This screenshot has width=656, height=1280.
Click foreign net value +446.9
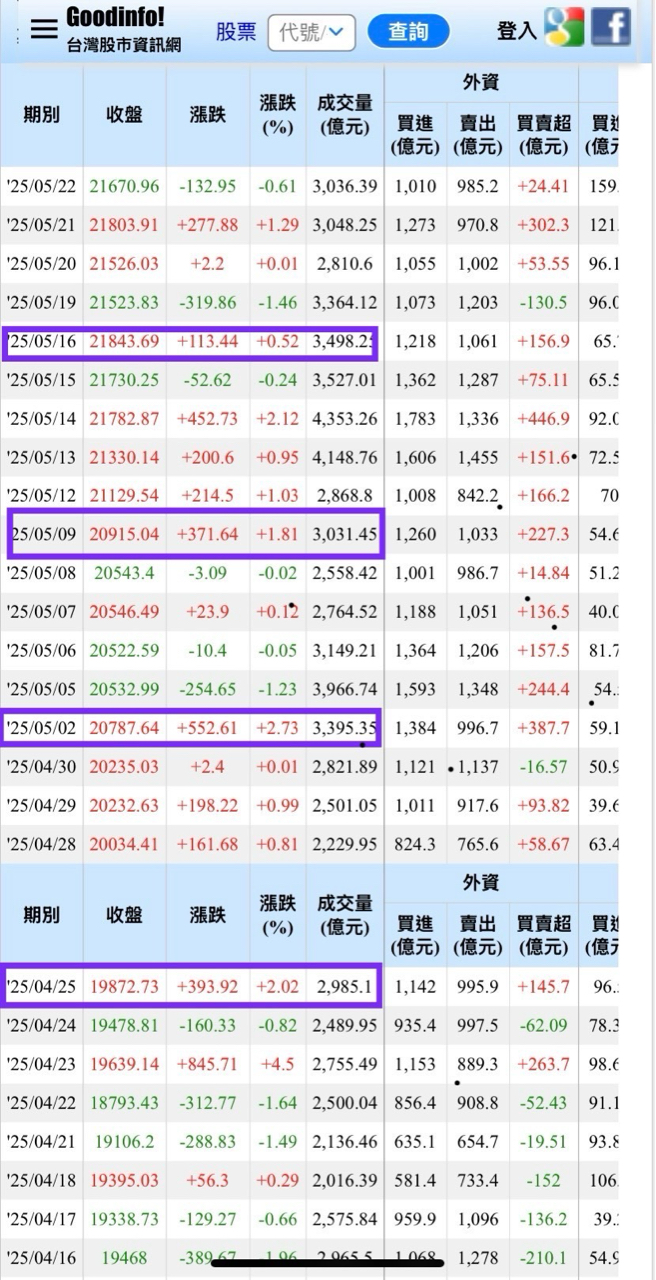pyautogui.click(x=543, y=419)
